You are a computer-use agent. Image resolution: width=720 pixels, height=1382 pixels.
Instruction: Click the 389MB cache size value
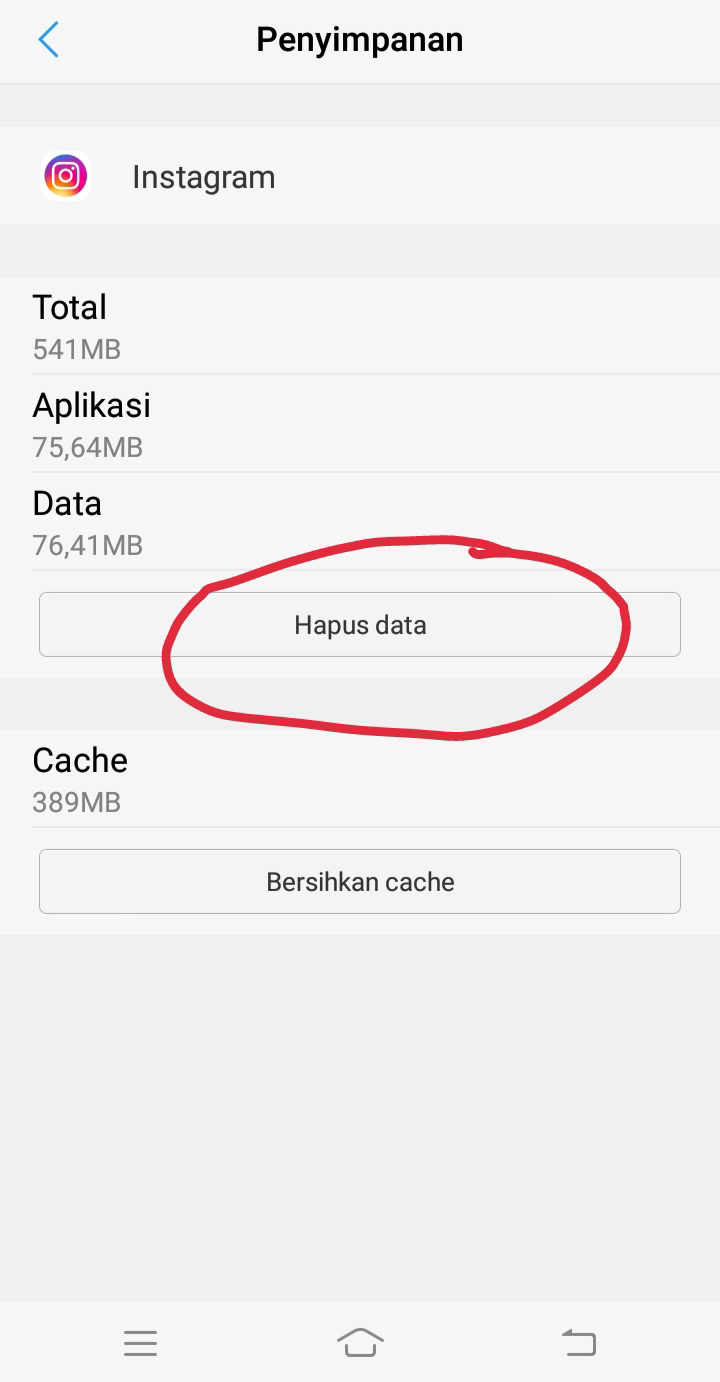click(x=76, y=802)
